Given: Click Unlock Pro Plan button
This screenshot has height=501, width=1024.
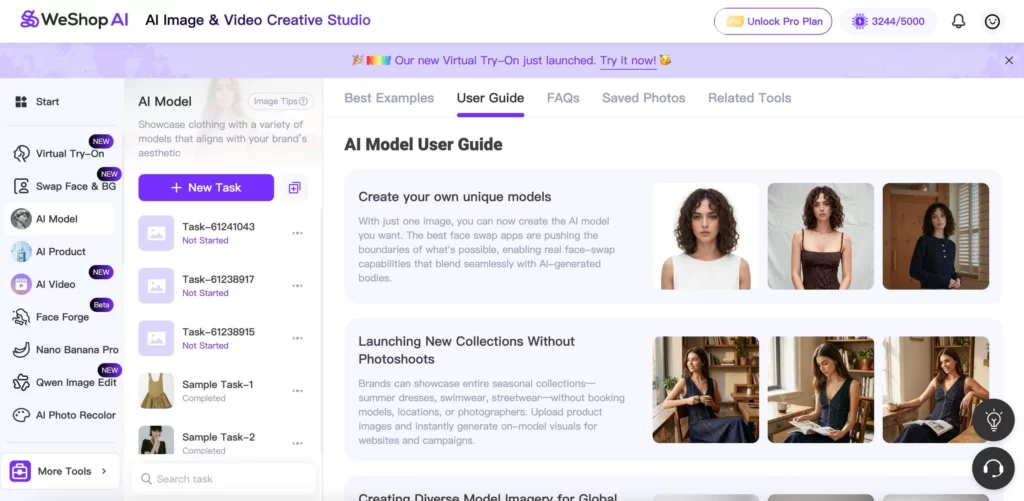Looking at the screenshot, I should (x=773, y=22).
